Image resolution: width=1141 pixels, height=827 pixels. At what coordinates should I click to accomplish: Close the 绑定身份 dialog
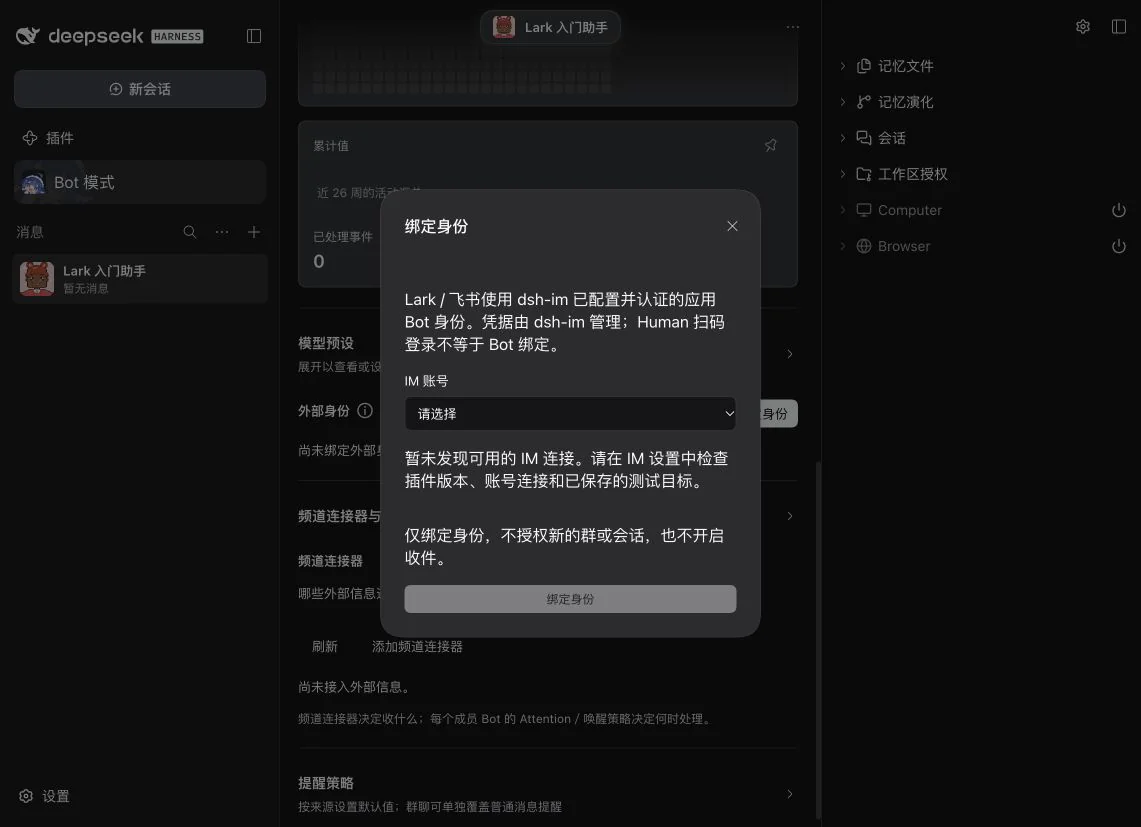point(732,226)
